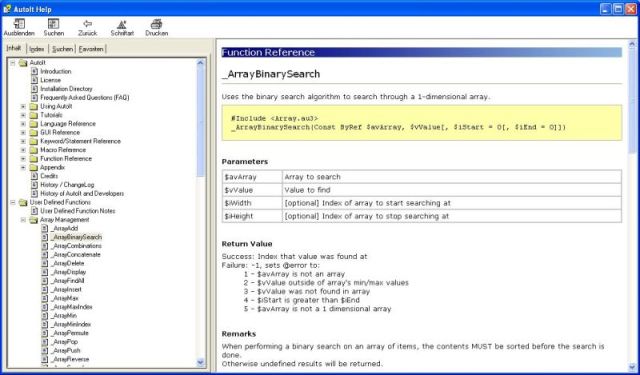The height and width of the screenshot is (375, 640).
Task: Click the _ArrayCombinations page icon
Action: pyautogui.click(x=45, y=246)
